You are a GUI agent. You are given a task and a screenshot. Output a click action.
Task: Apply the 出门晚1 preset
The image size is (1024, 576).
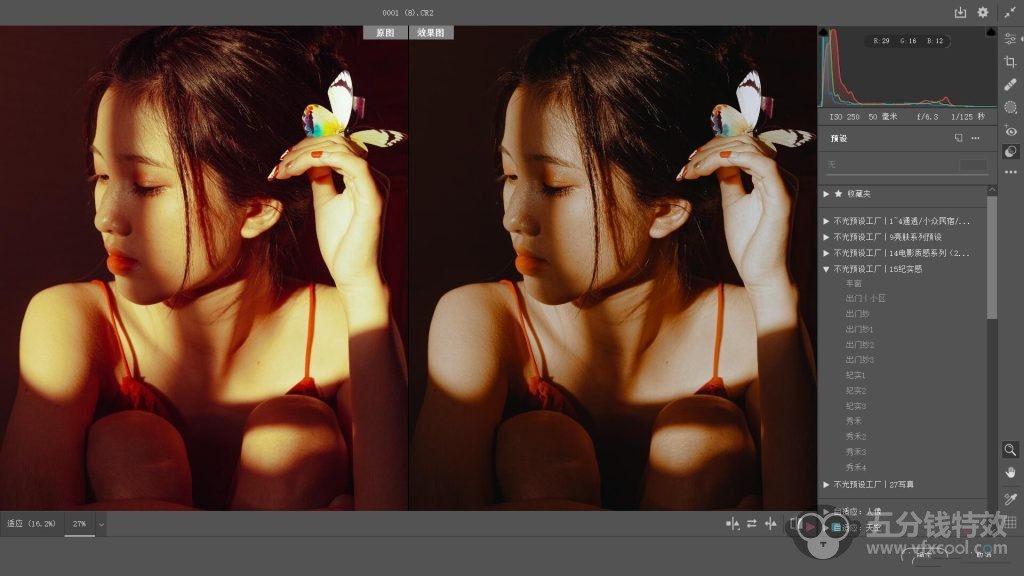859,329
